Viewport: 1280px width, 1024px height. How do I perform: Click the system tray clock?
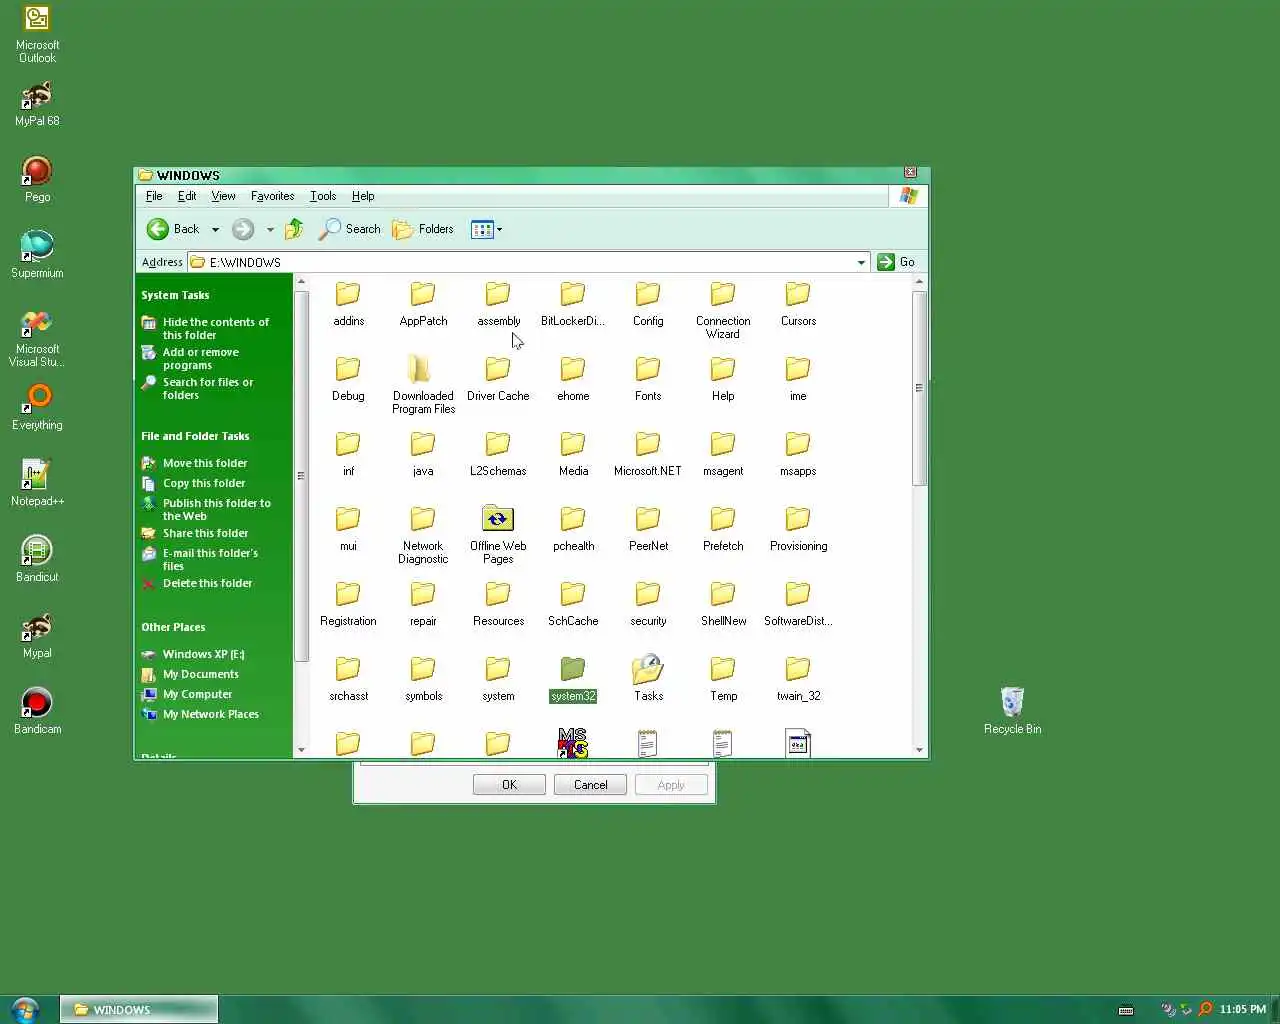click(1242, 1009)
